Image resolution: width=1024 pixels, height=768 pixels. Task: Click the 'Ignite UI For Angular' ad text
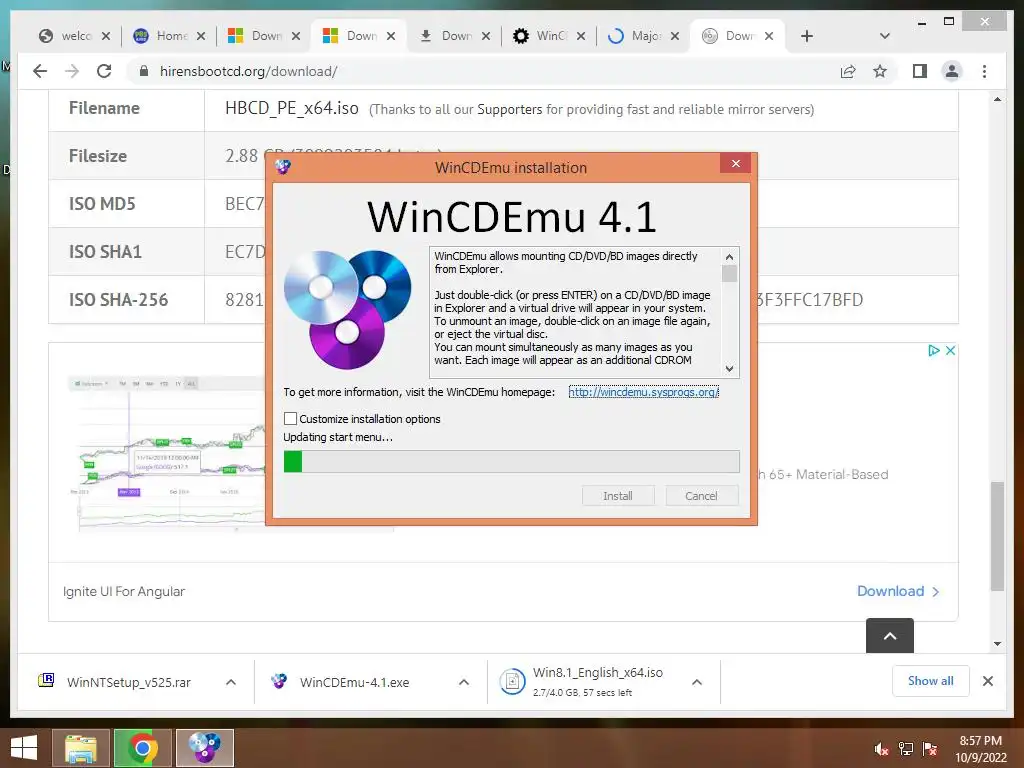(123, 591)
